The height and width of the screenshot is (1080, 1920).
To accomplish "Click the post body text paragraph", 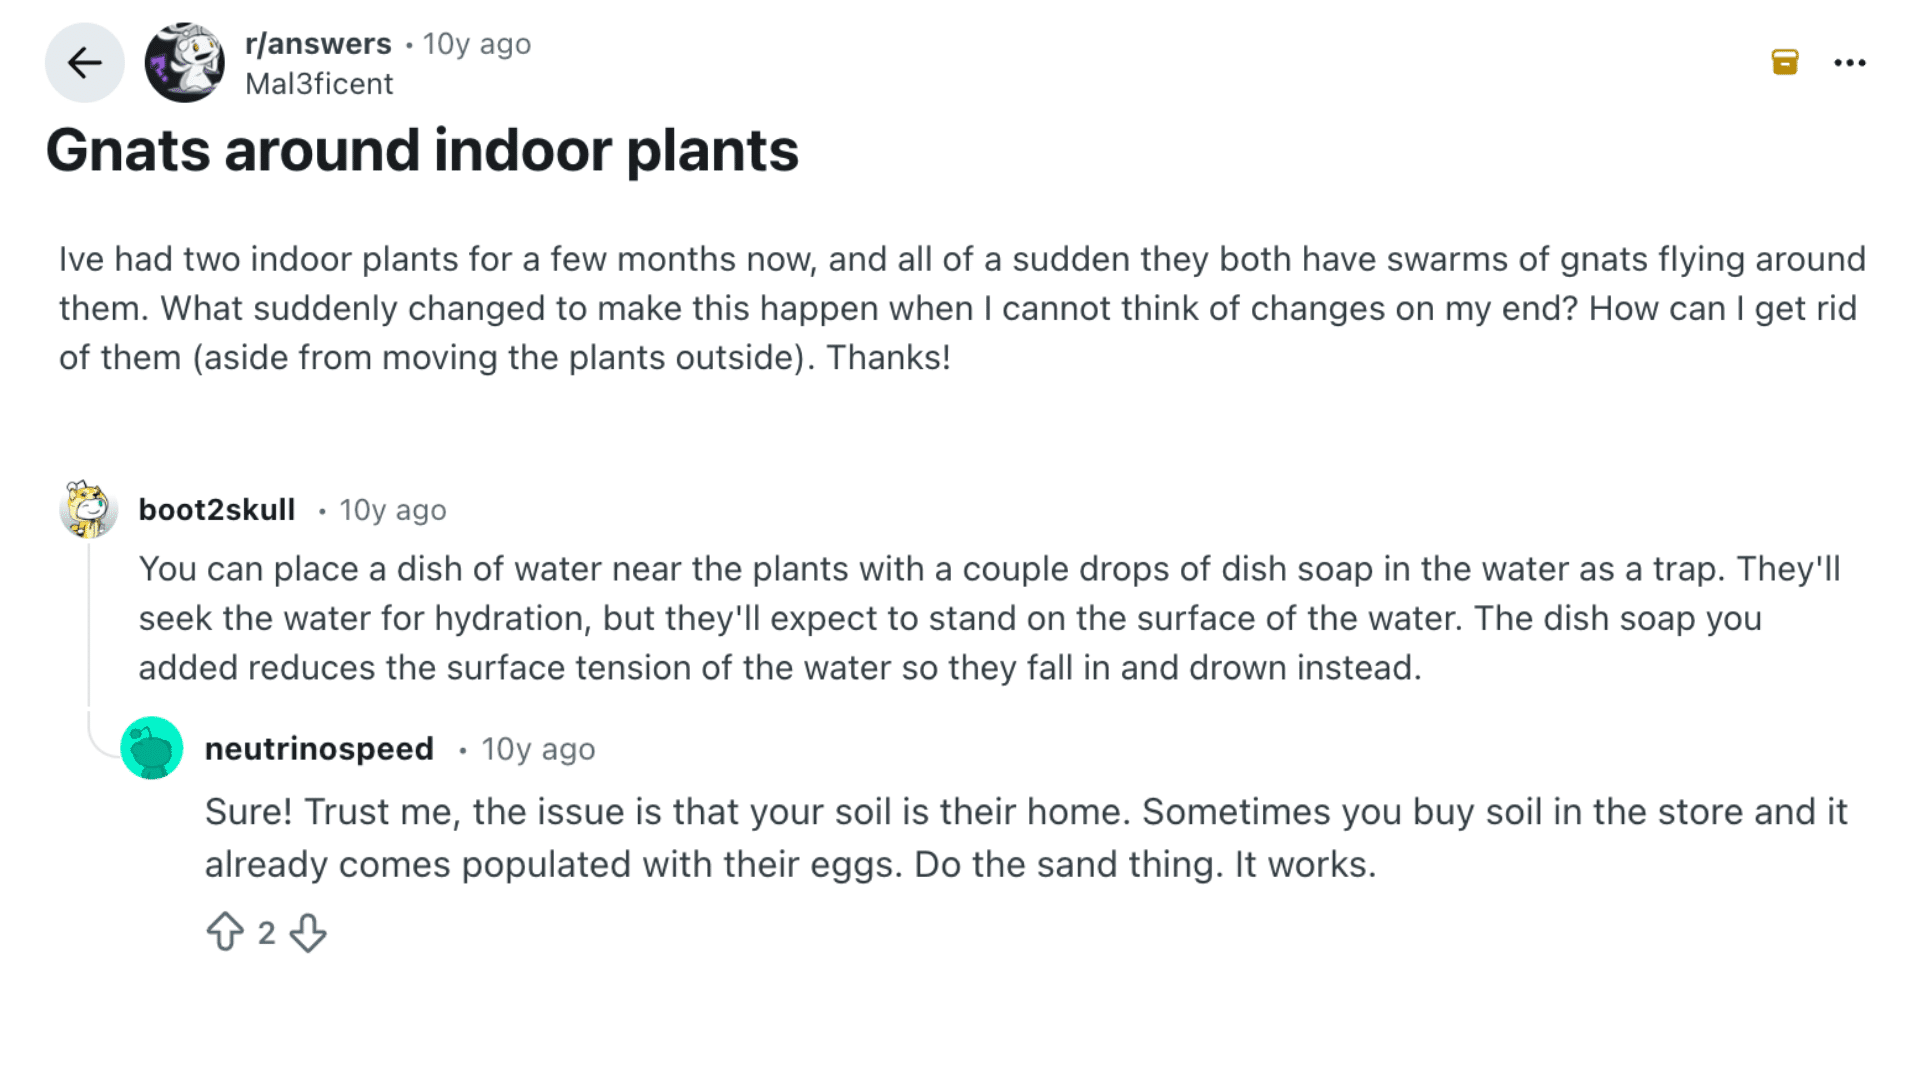I will click(x=962, y=308).
